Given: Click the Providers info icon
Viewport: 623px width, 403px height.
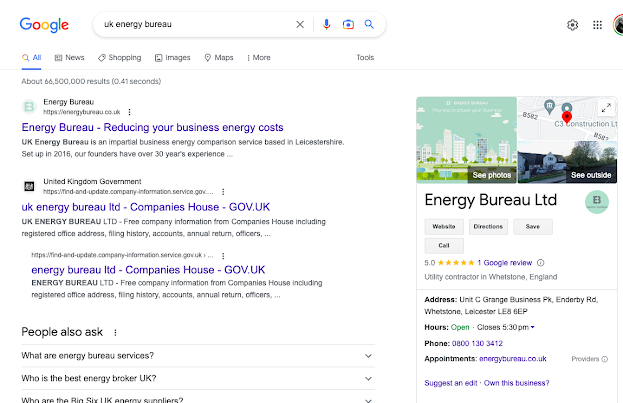Looking at the screenshot, I should (x=604, y=359).
